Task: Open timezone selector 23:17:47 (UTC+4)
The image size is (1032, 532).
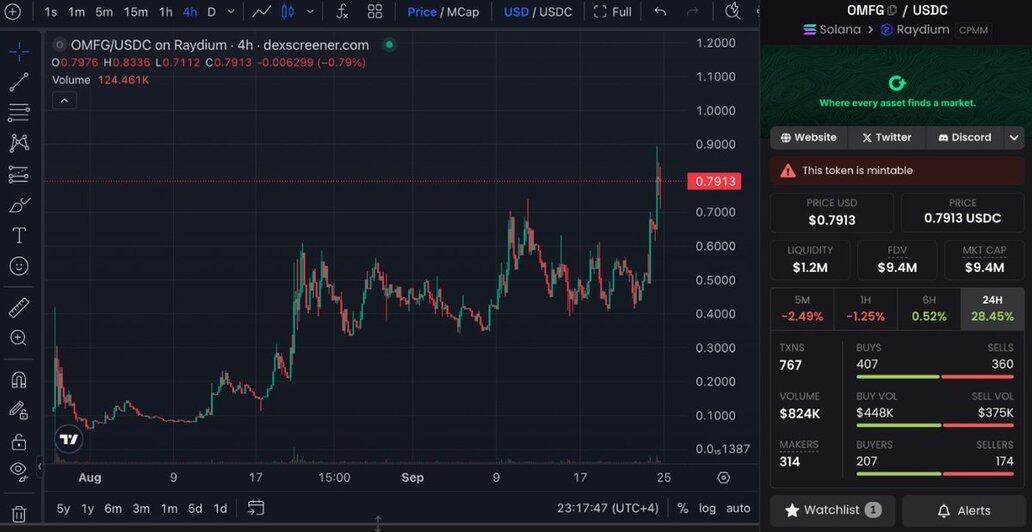Action: [x=607, y=508]
